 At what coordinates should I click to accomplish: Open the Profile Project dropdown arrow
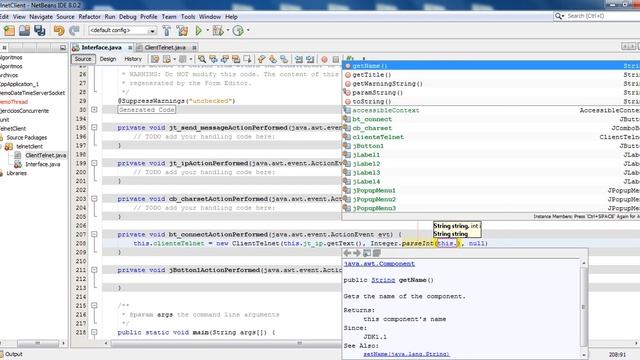[248, 31]
